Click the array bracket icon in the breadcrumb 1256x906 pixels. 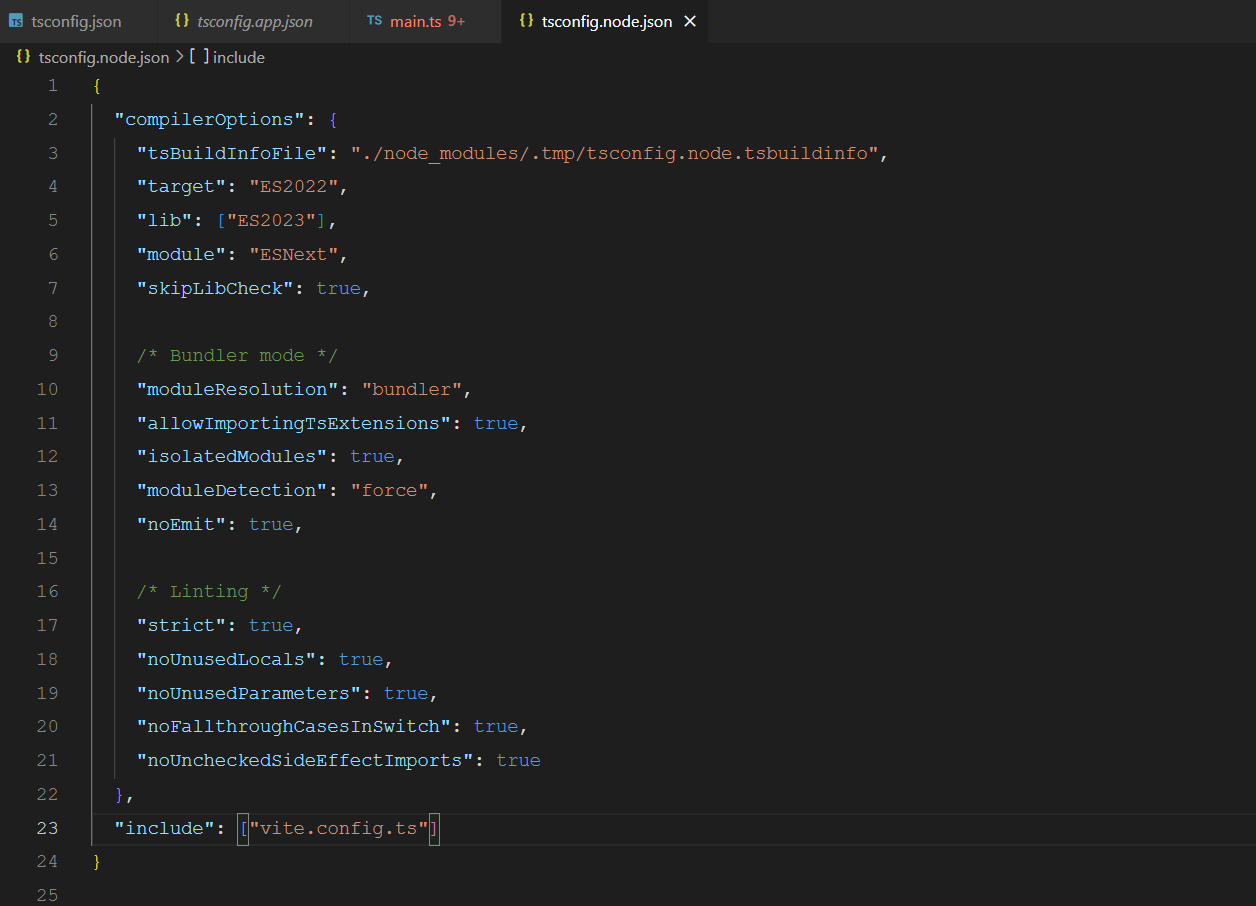pos(199,57)
